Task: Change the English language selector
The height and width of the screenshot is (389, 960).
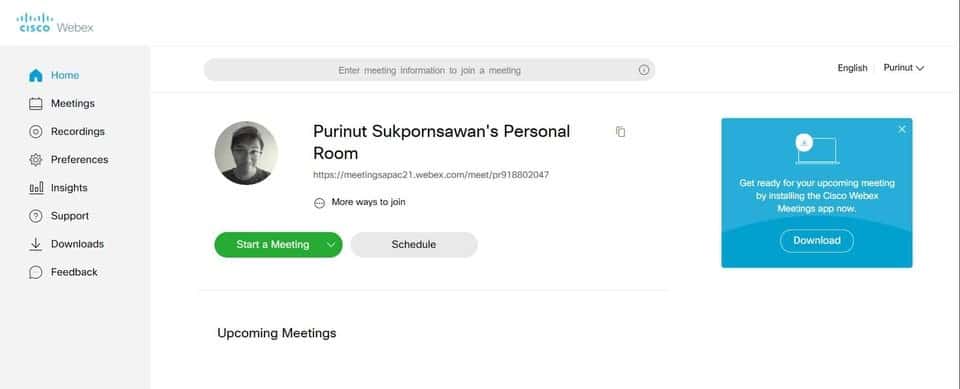Action: pos(852,68)
